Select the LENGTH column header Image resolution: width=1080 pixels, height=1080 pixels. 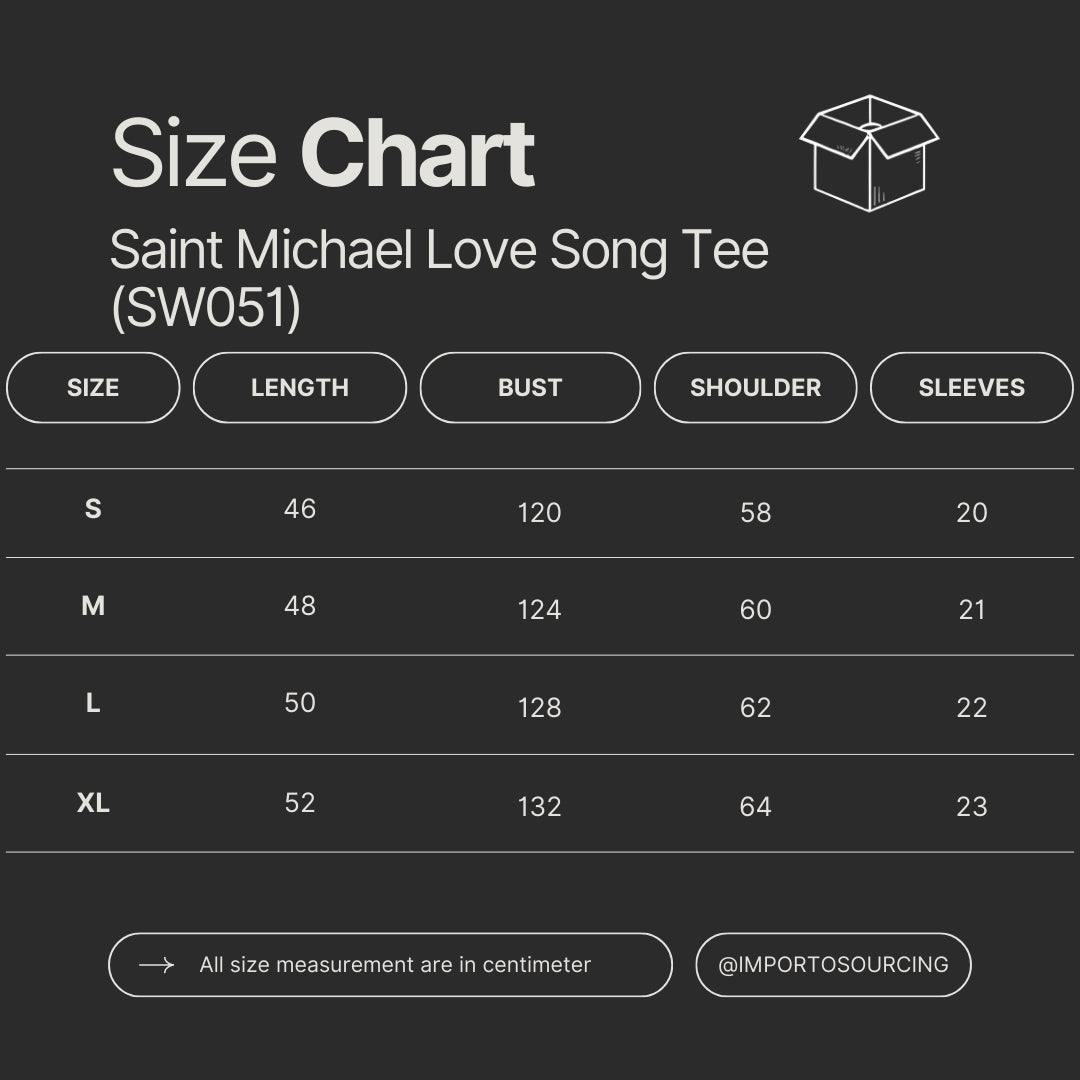pyautogui.click(x=300, y=388)
